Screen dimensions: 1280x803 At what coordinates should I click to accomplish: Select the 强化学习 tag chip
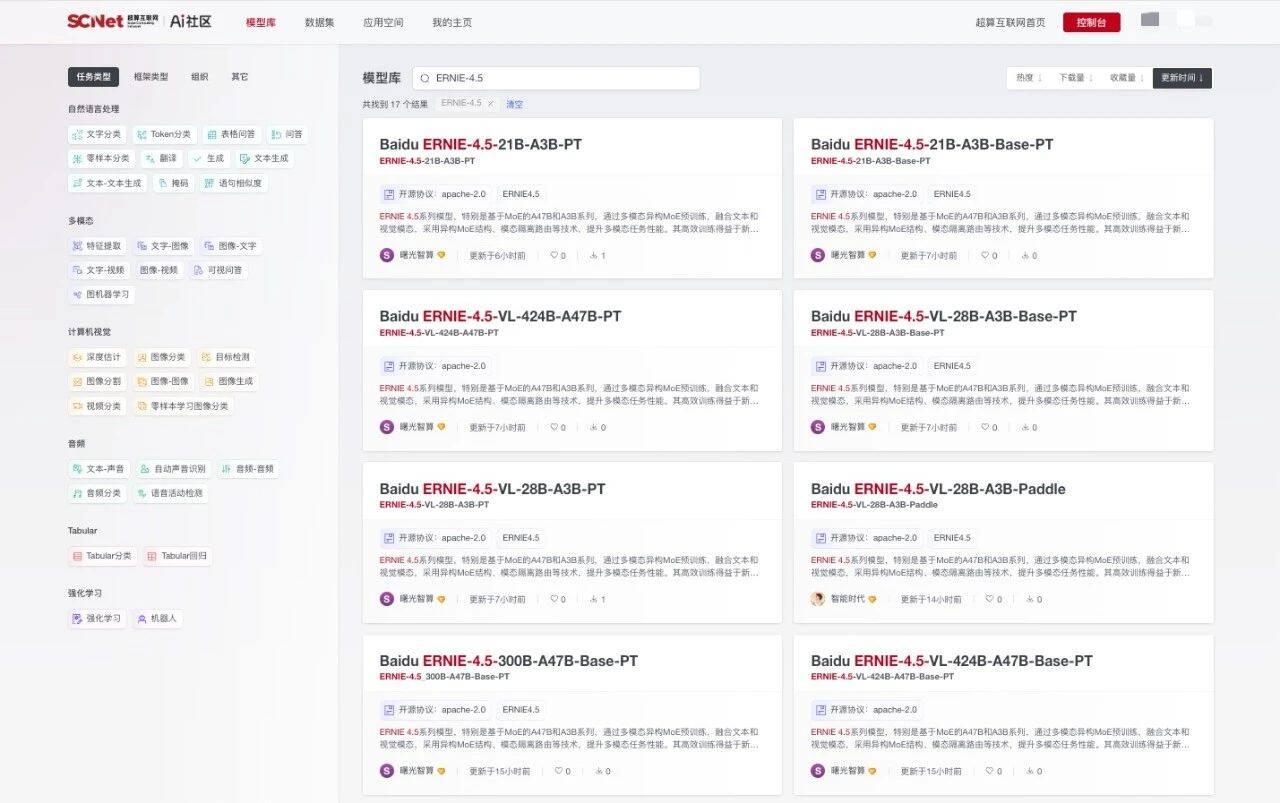click(97, 618)
